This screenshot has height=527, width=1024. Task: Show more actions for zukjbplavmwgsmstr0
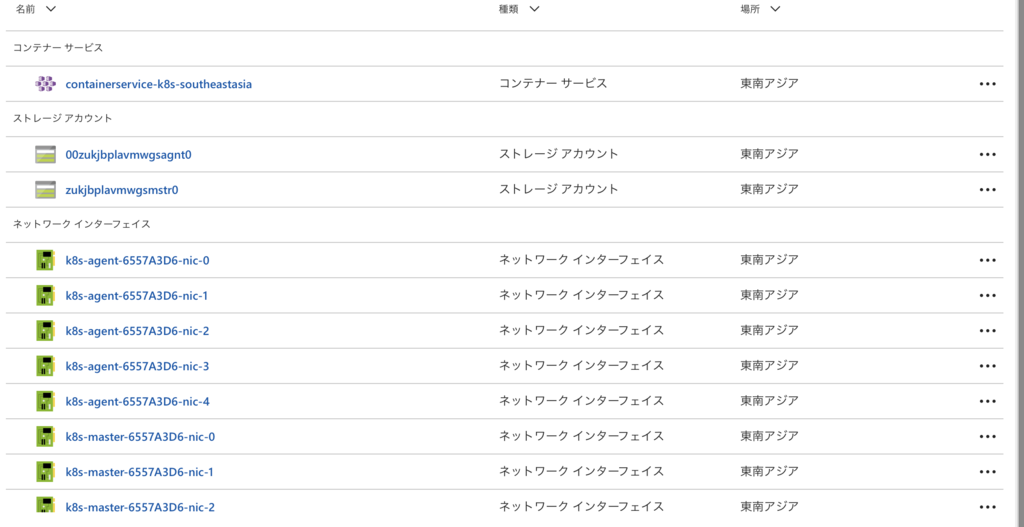pyautogui.click(x=988, y=189)
